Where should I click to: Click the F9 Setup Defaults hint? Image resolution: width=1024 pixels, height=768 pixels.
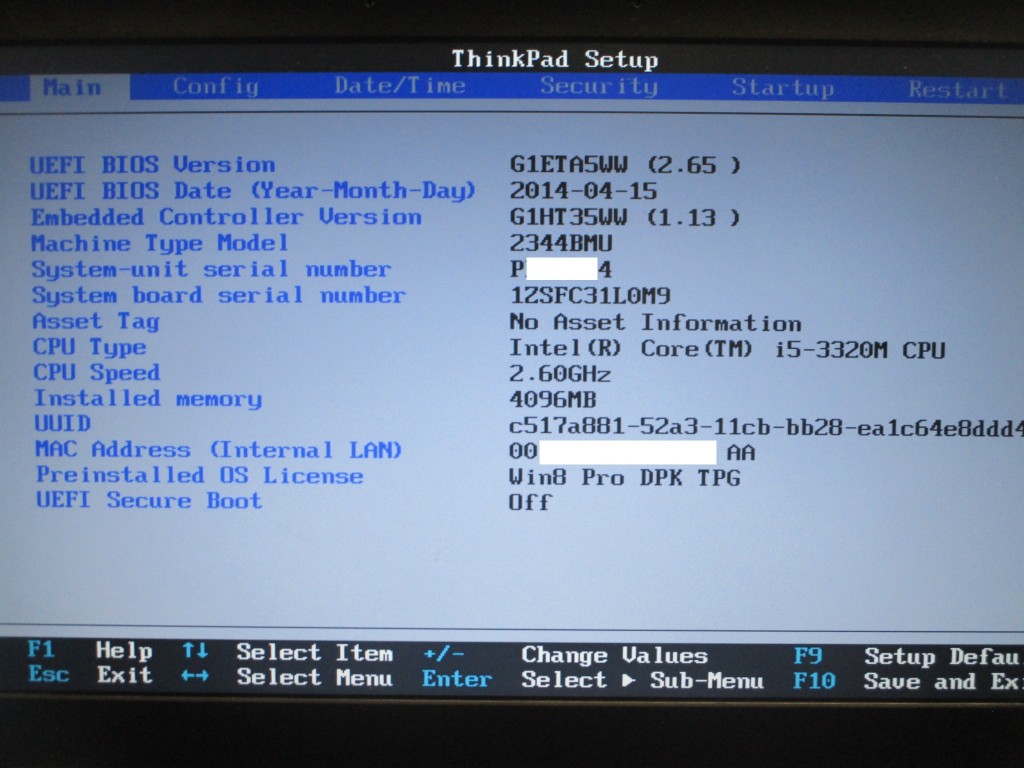click(908, 656)
